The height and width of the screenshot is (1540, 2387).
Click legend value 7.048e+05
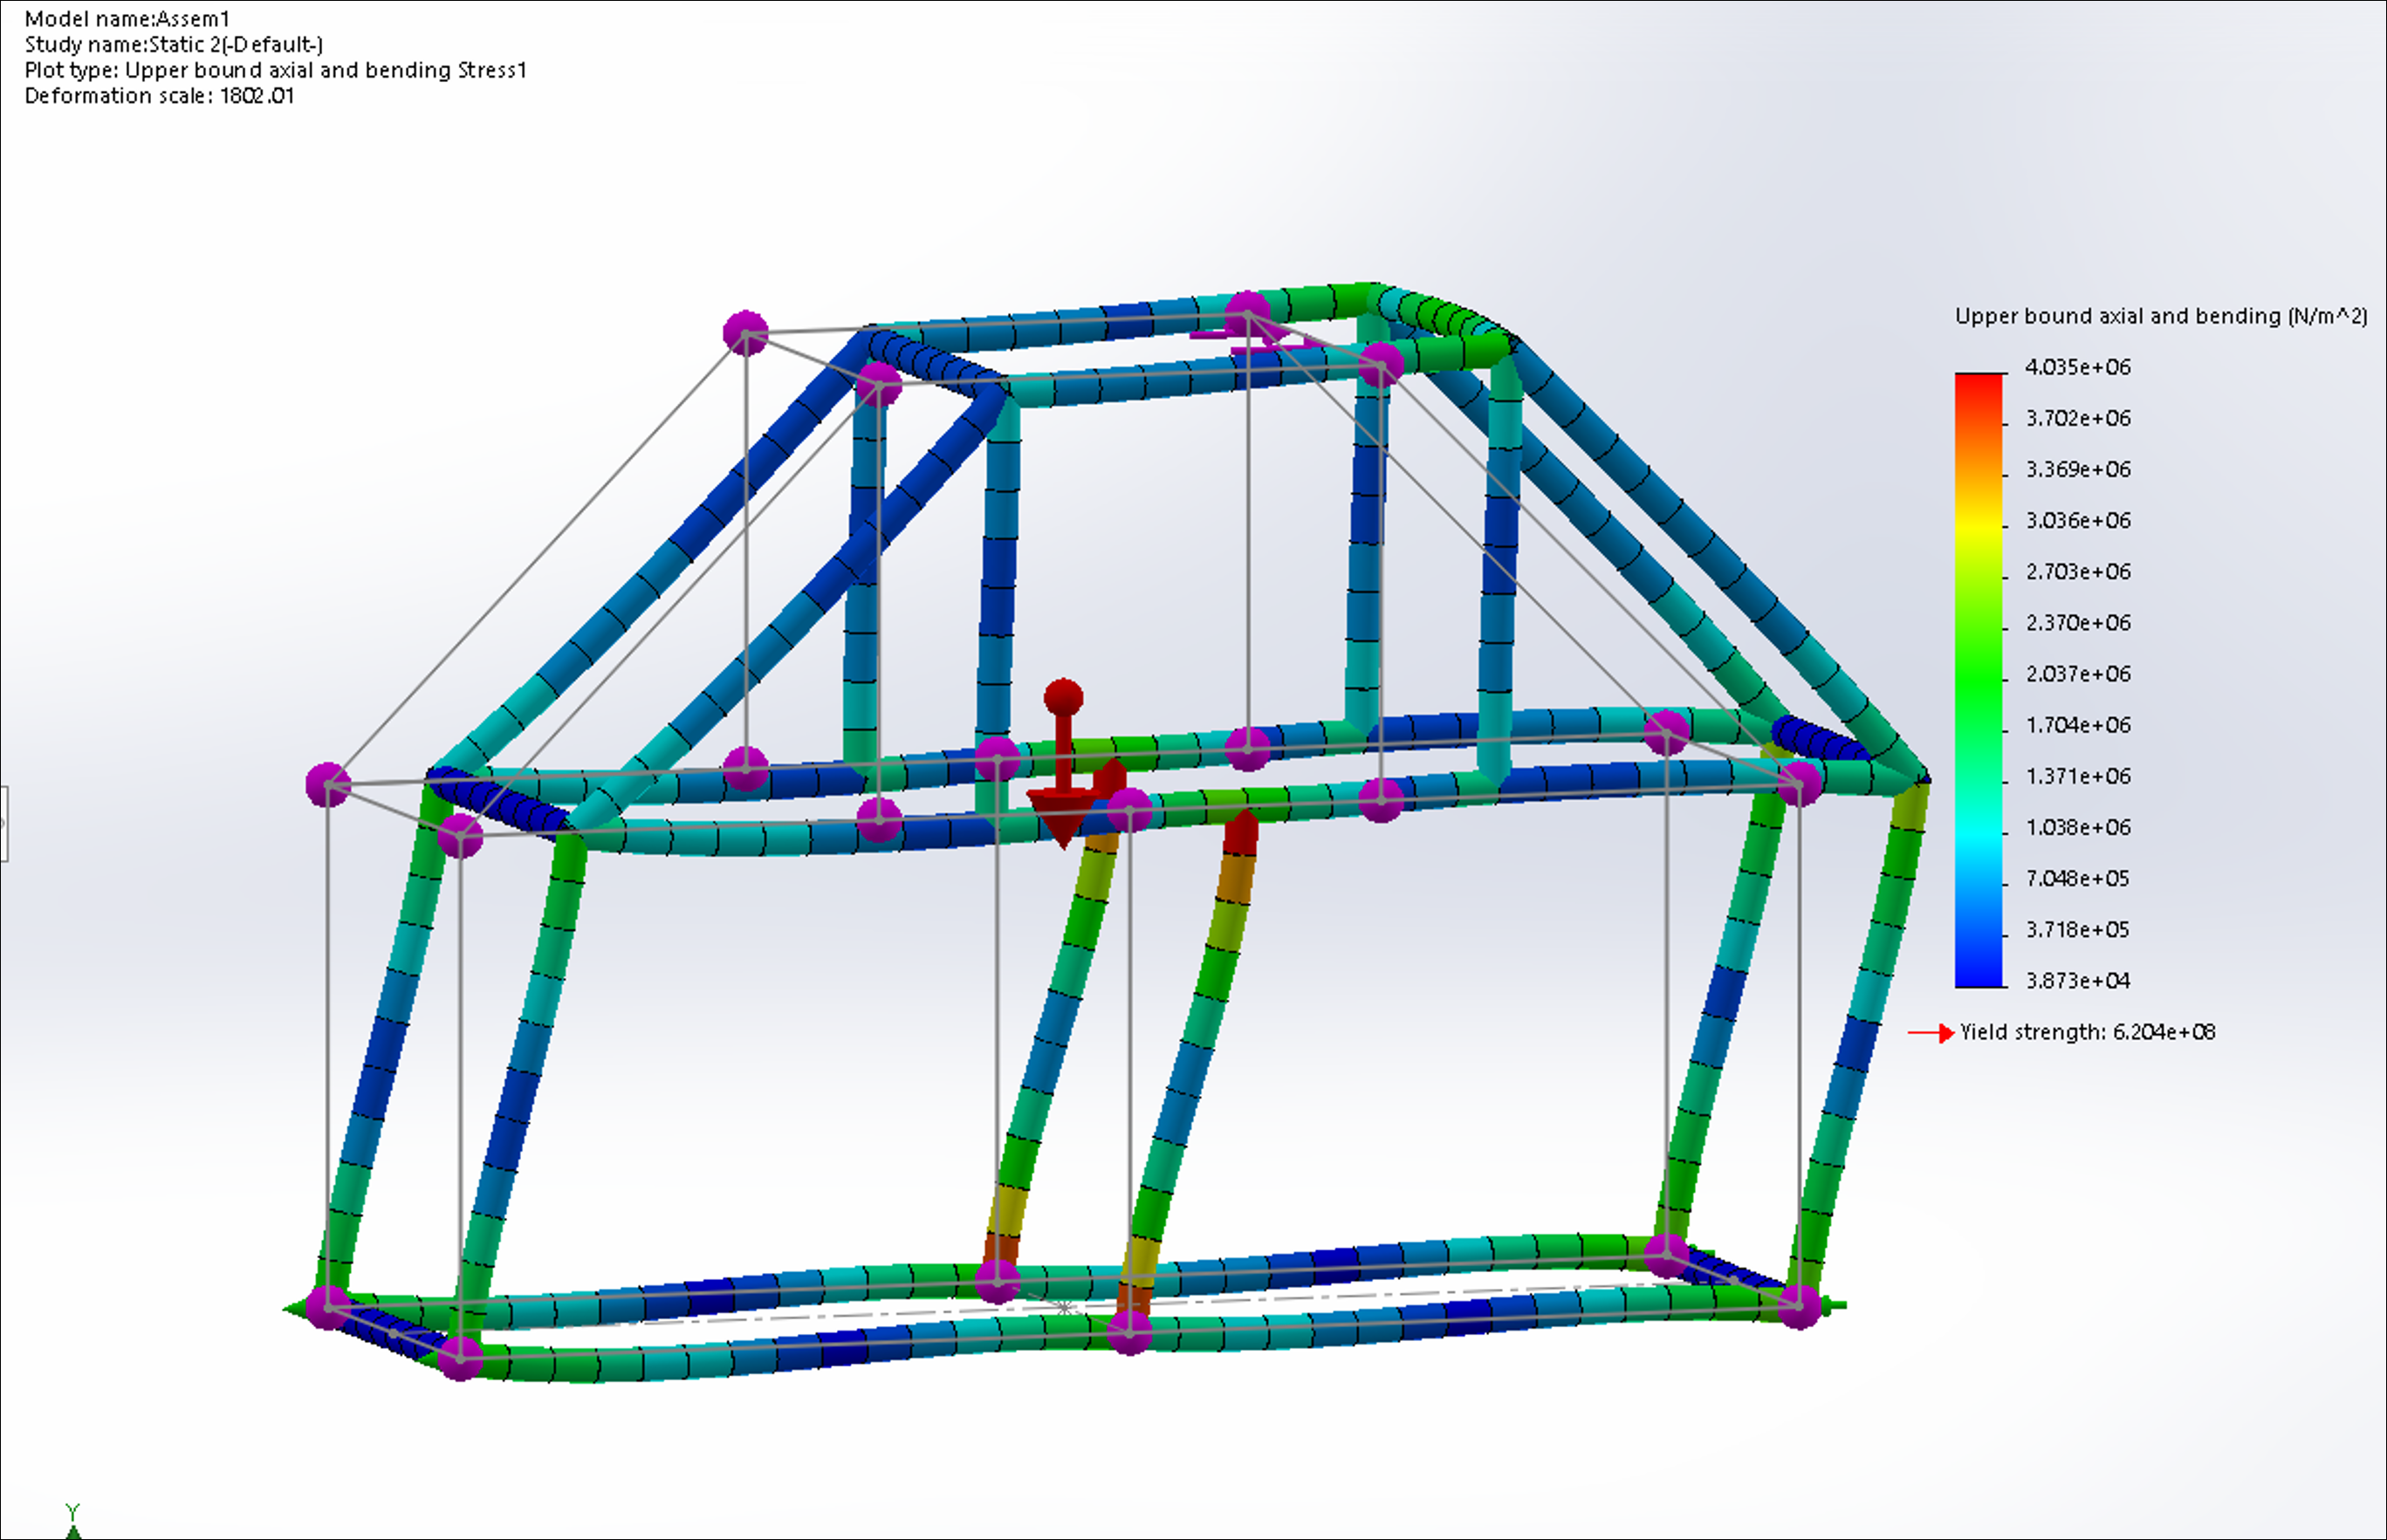coord(2078,878)
